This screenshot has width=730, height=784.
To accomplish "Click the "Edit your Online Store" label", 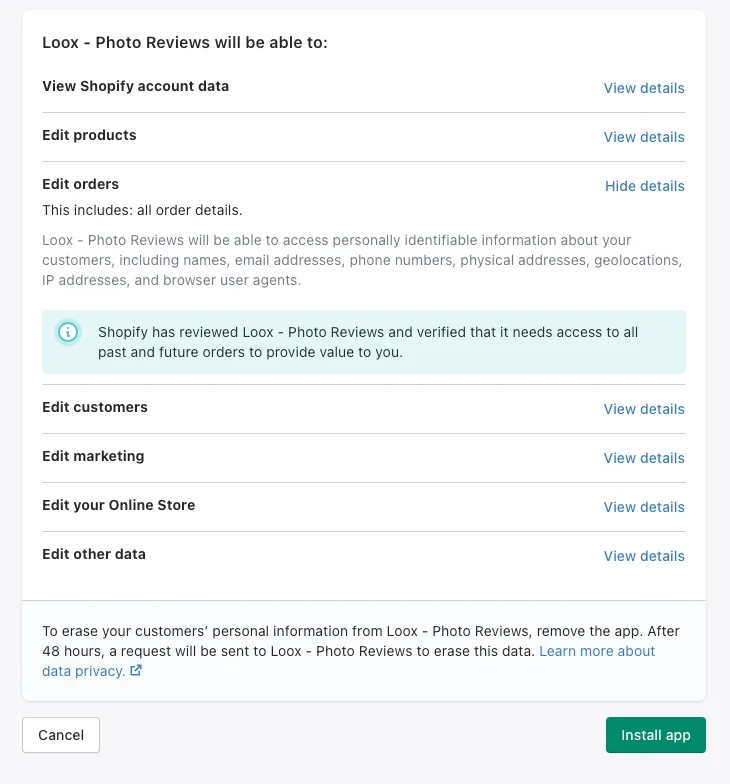I will point(118,505).
